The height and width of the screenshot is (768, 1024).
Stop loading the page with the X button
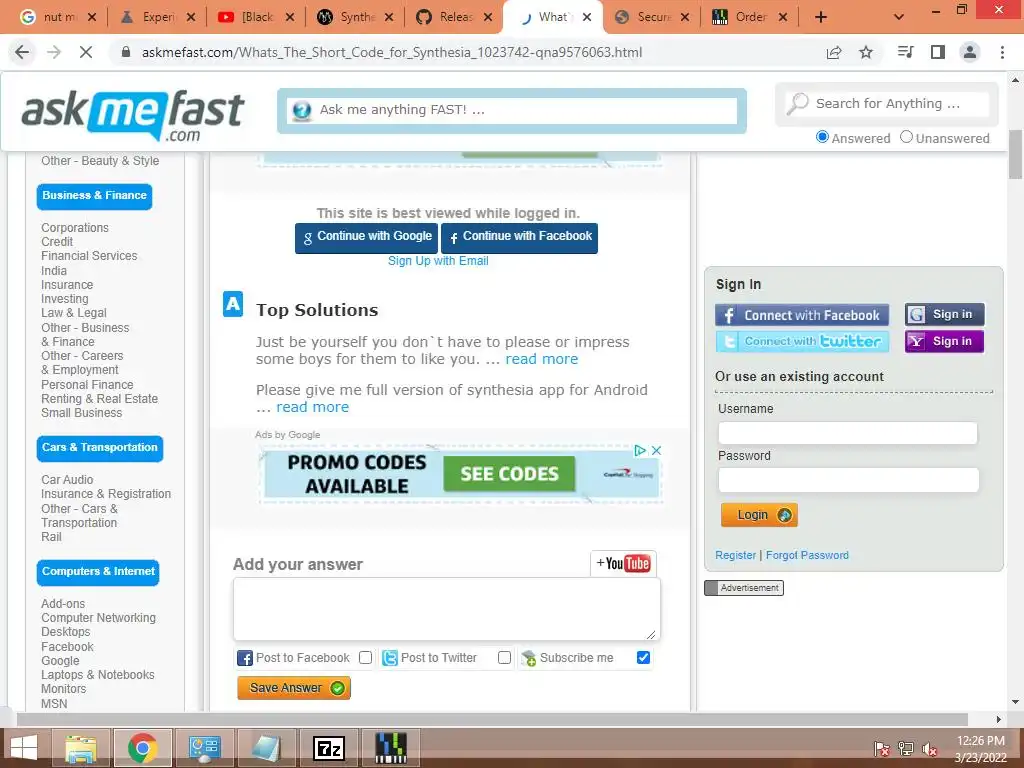coord(86,52)
